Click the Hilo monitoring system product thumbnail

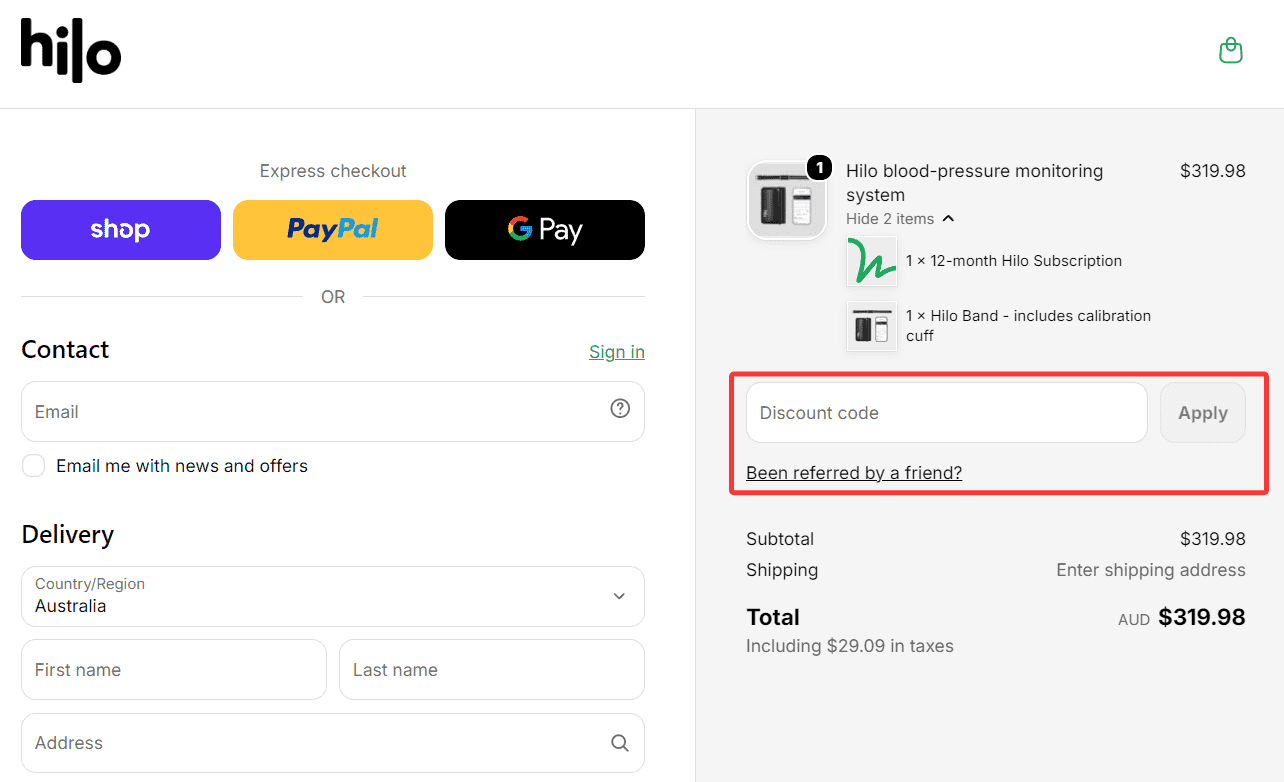787,201
